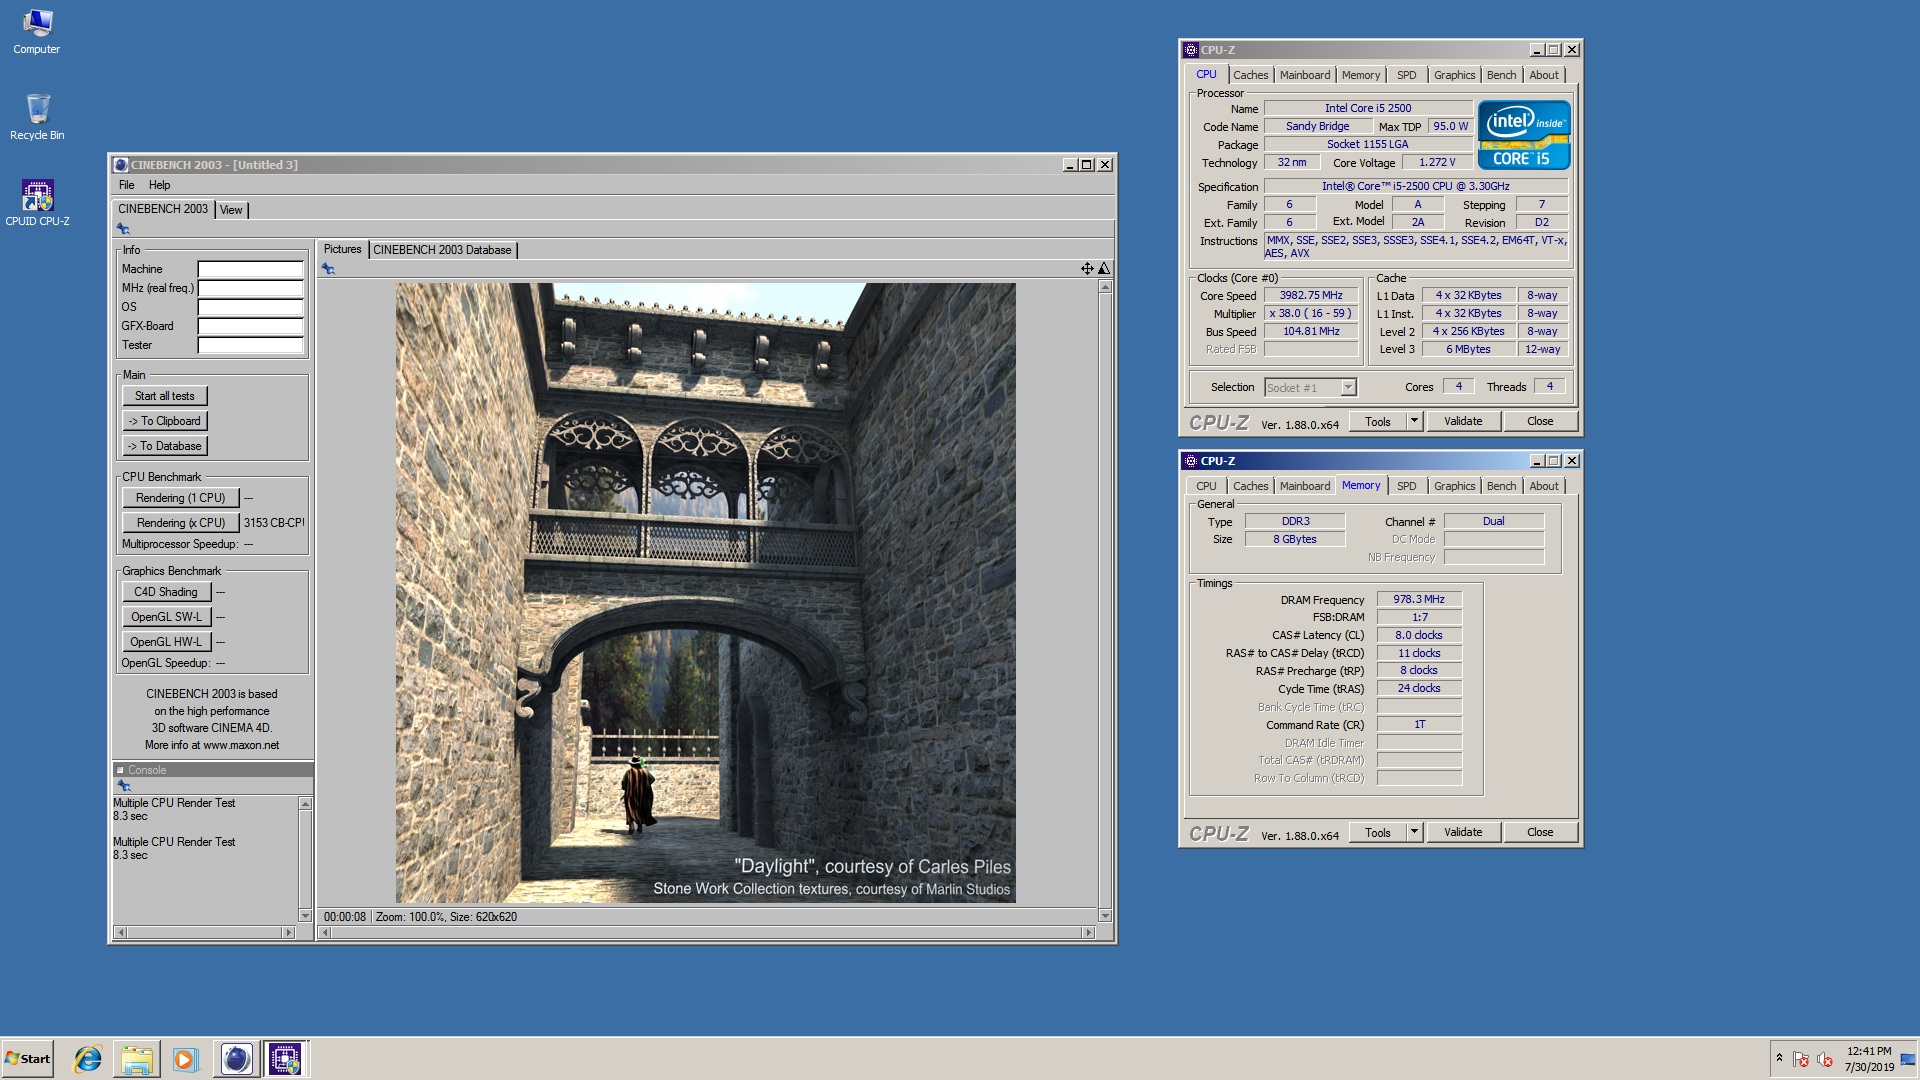Open Memory tab in top CPU-Z window
The width and height of the screenshot is (1920, 1080).
[x=1361, y=75]
